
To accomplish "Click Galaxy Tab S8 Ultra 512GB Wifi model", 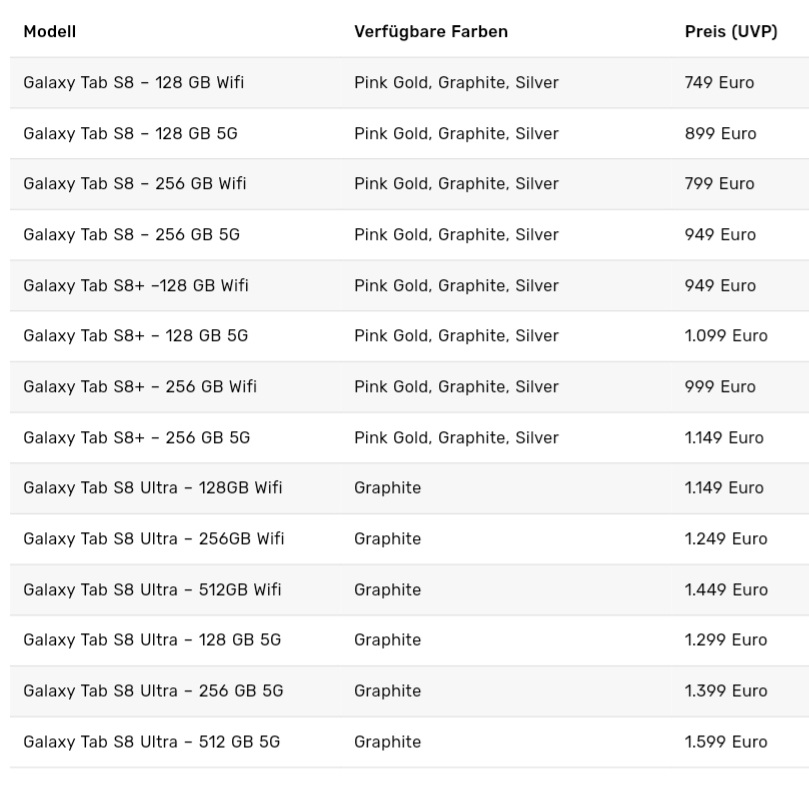I will point(153,590).
